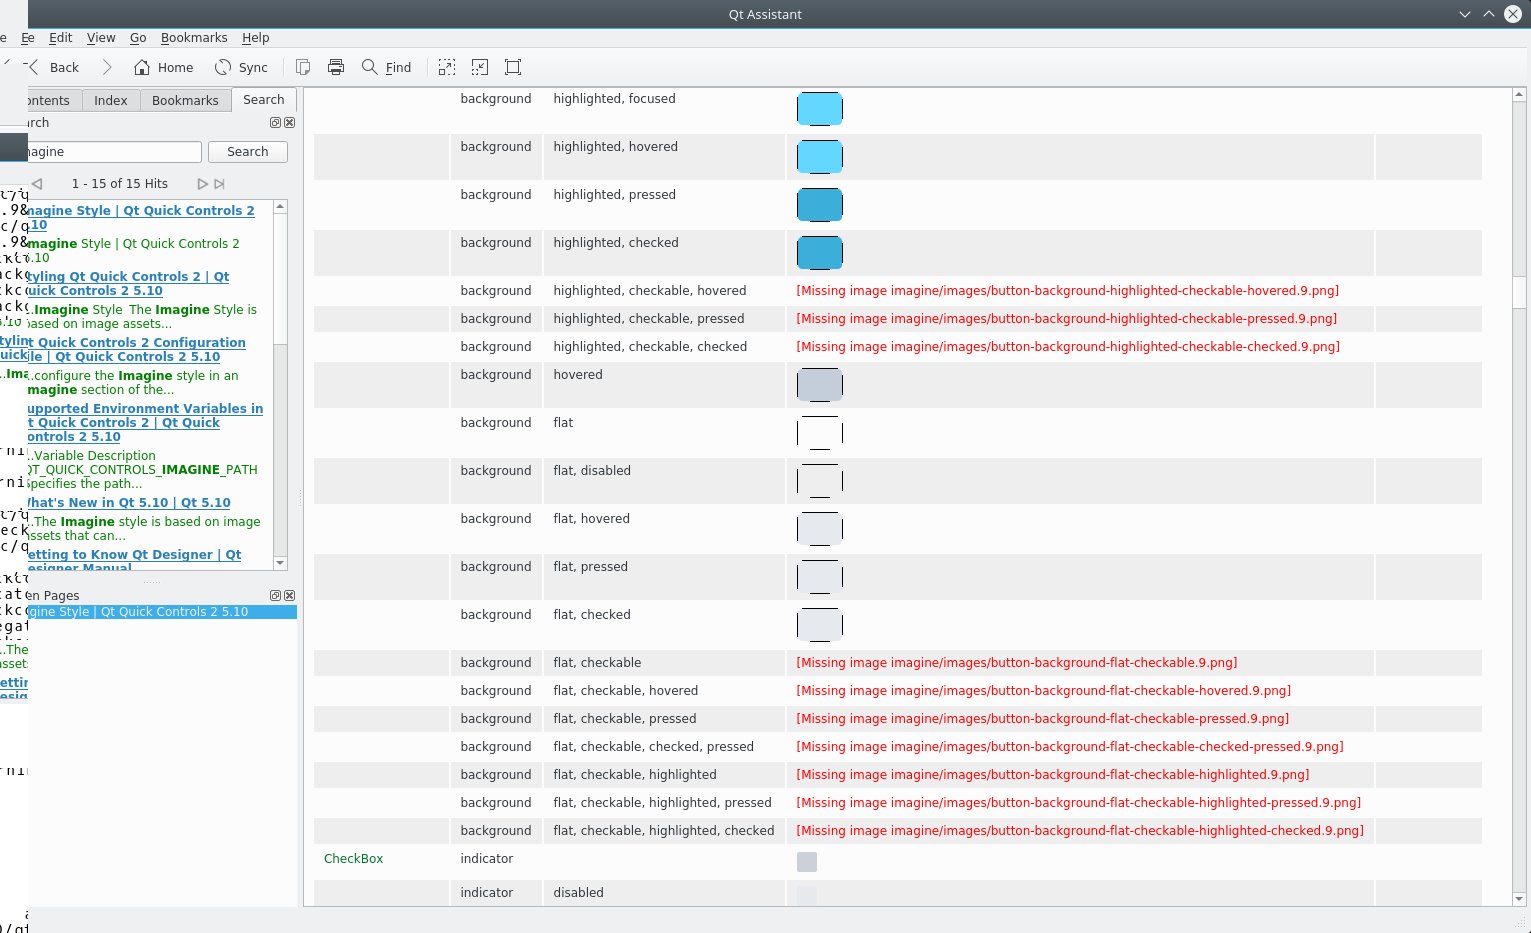Click the search query input field

[113, 152]
